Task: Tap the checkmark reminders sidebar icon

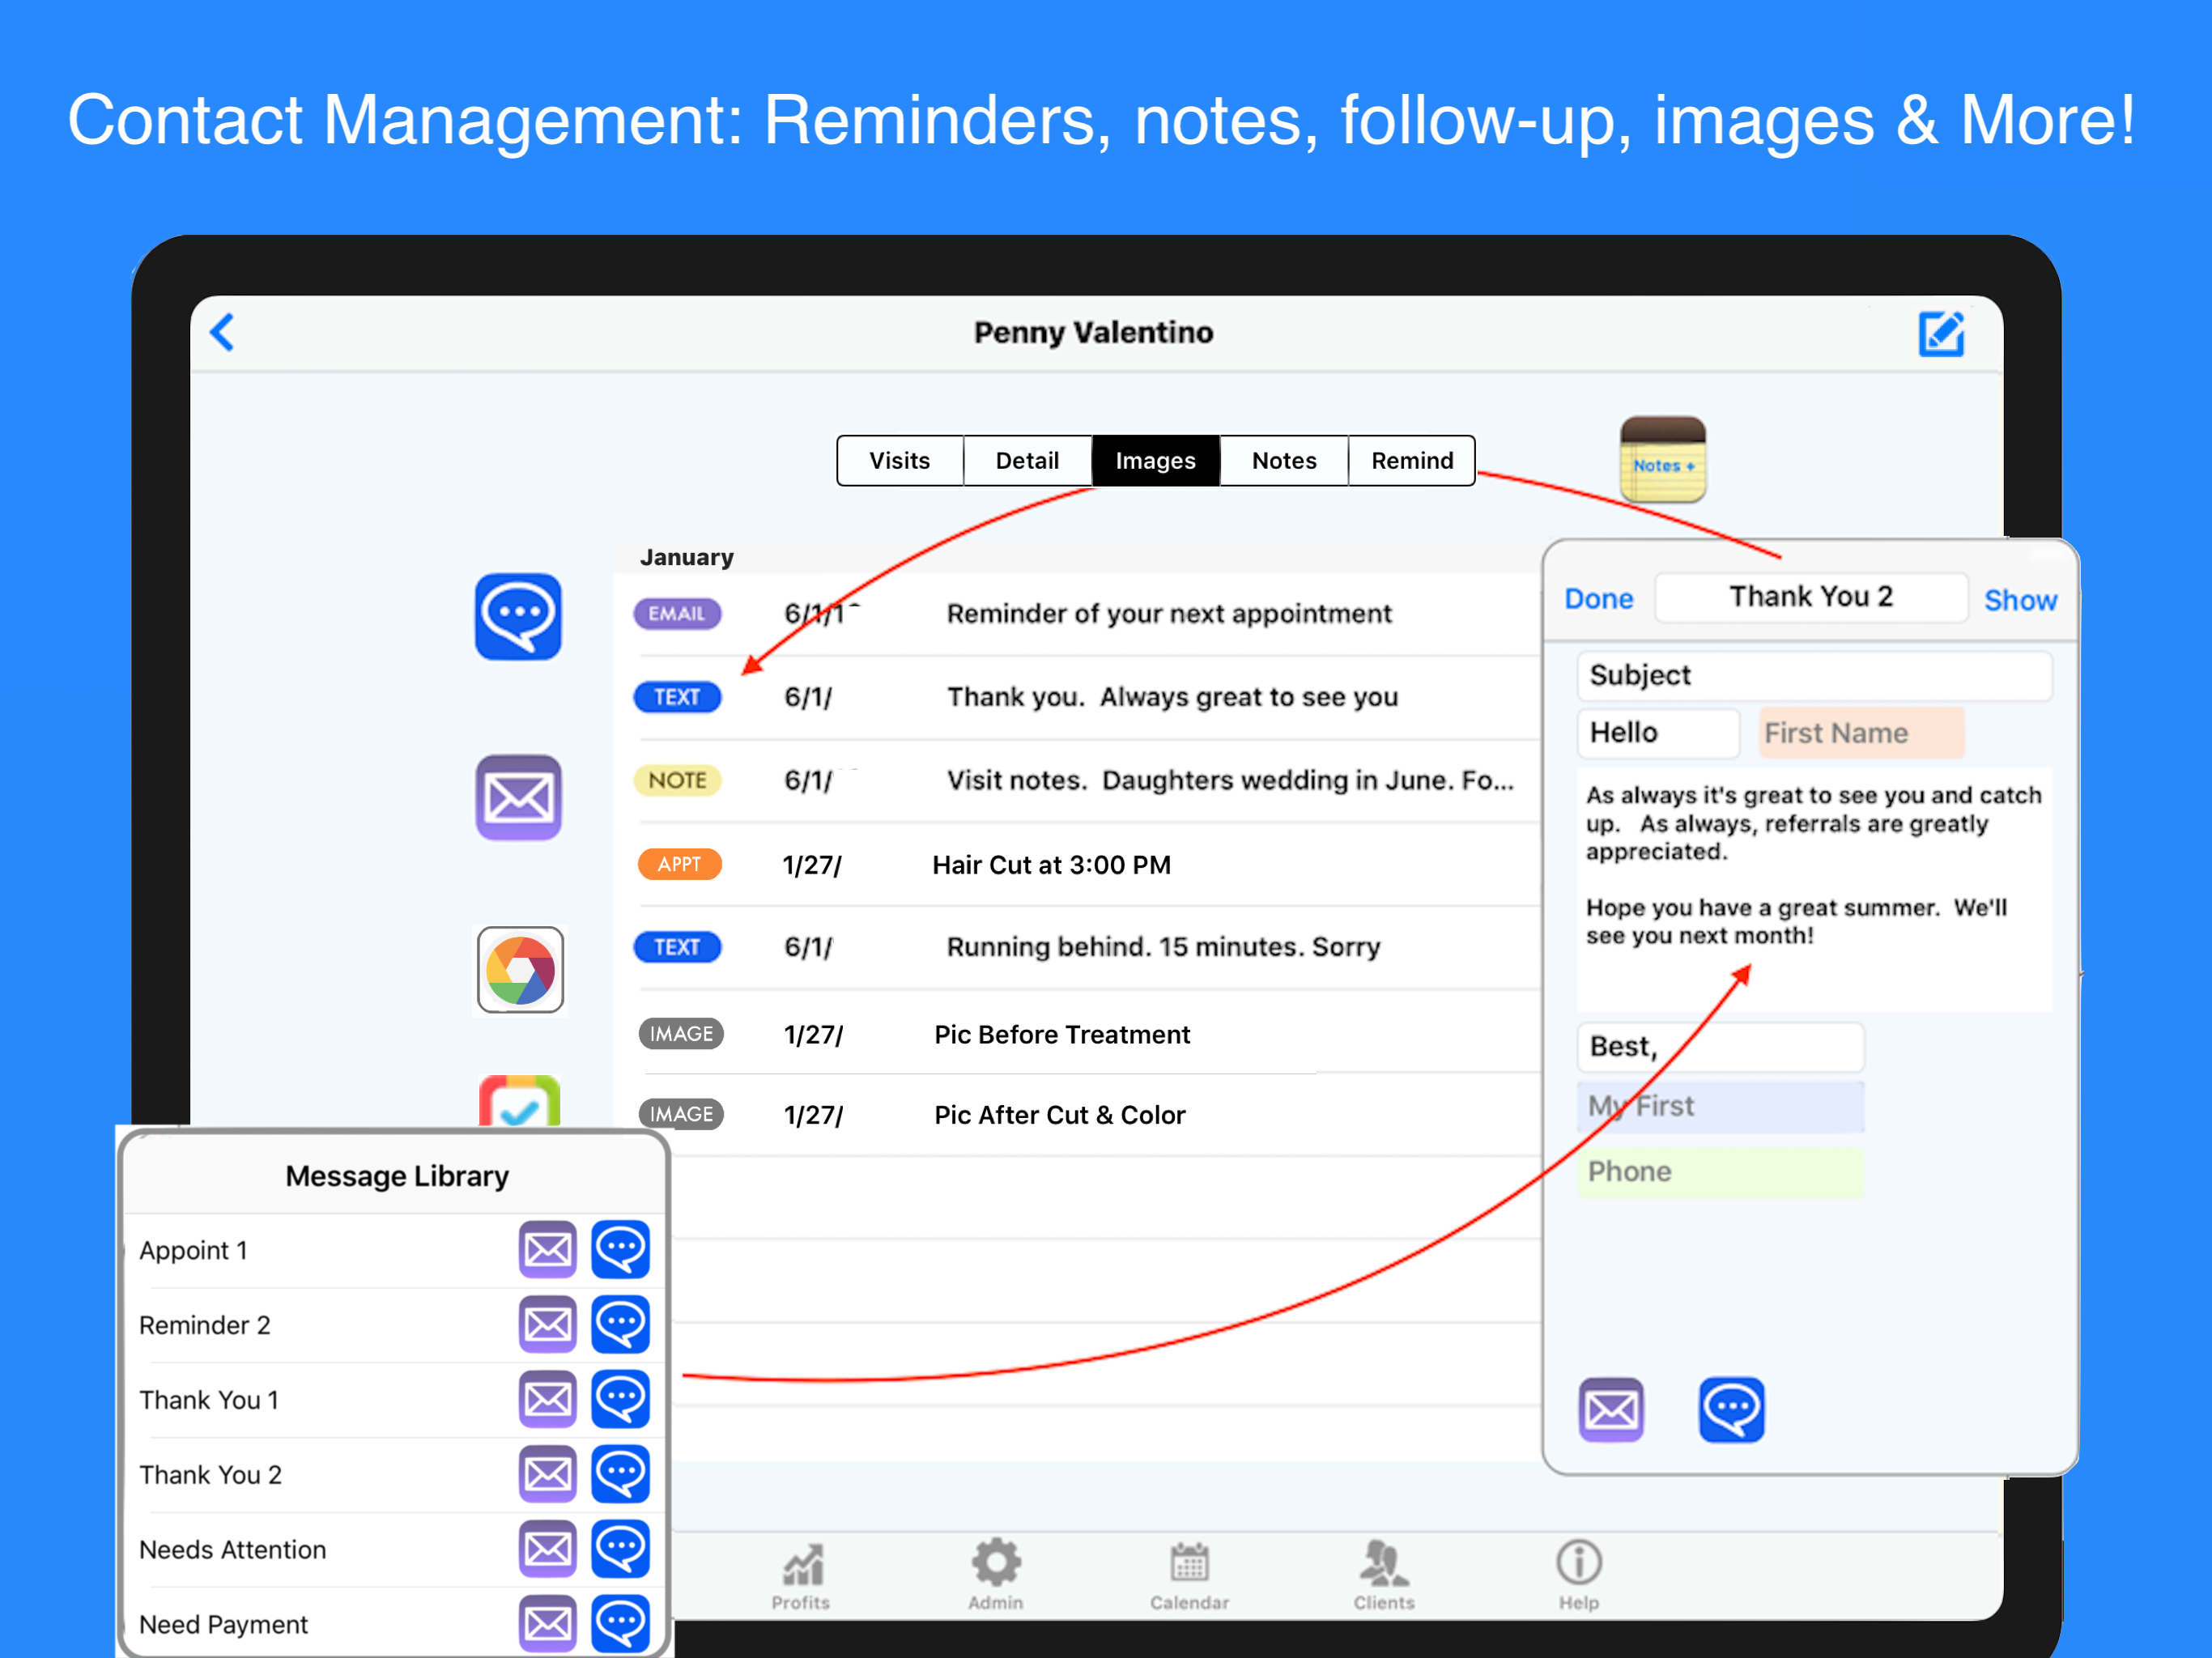Action: click(x=519, y=1101)
